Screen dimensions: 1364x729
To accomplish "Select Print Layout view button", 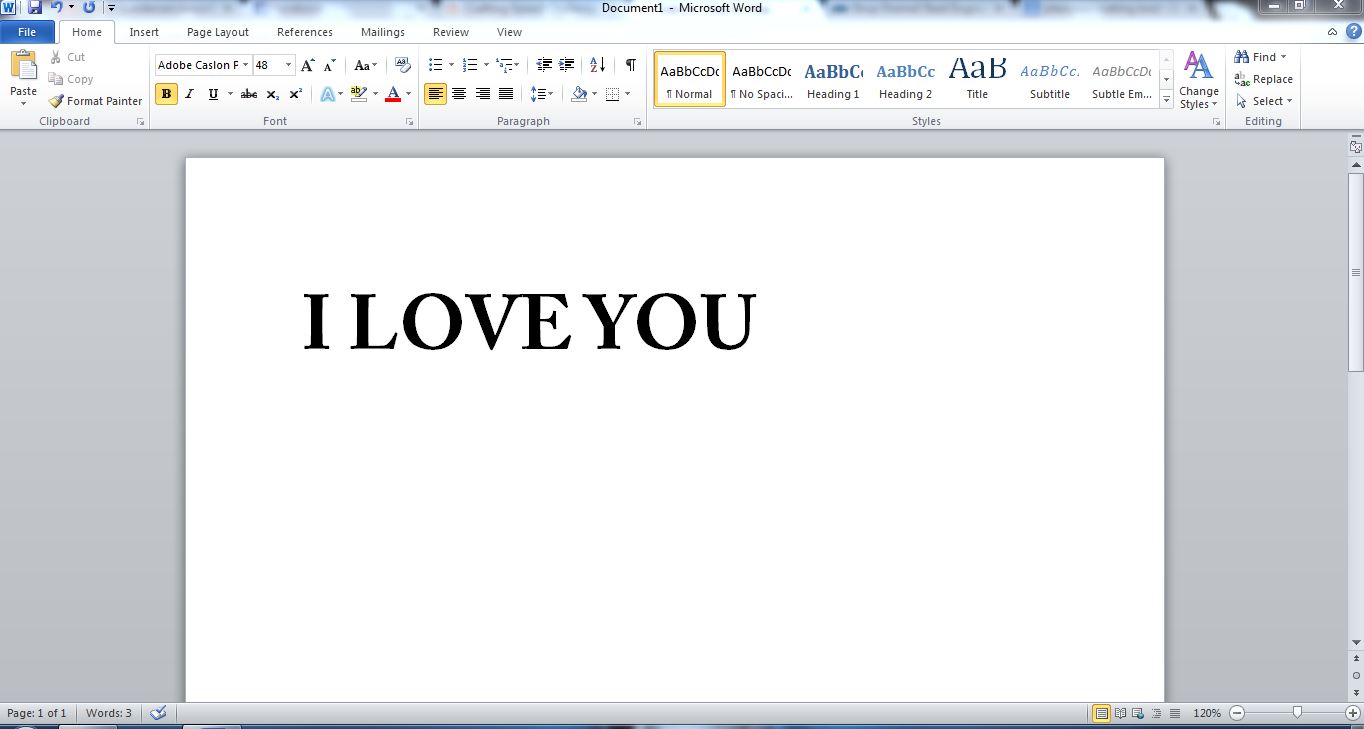I will [1101, 713].
